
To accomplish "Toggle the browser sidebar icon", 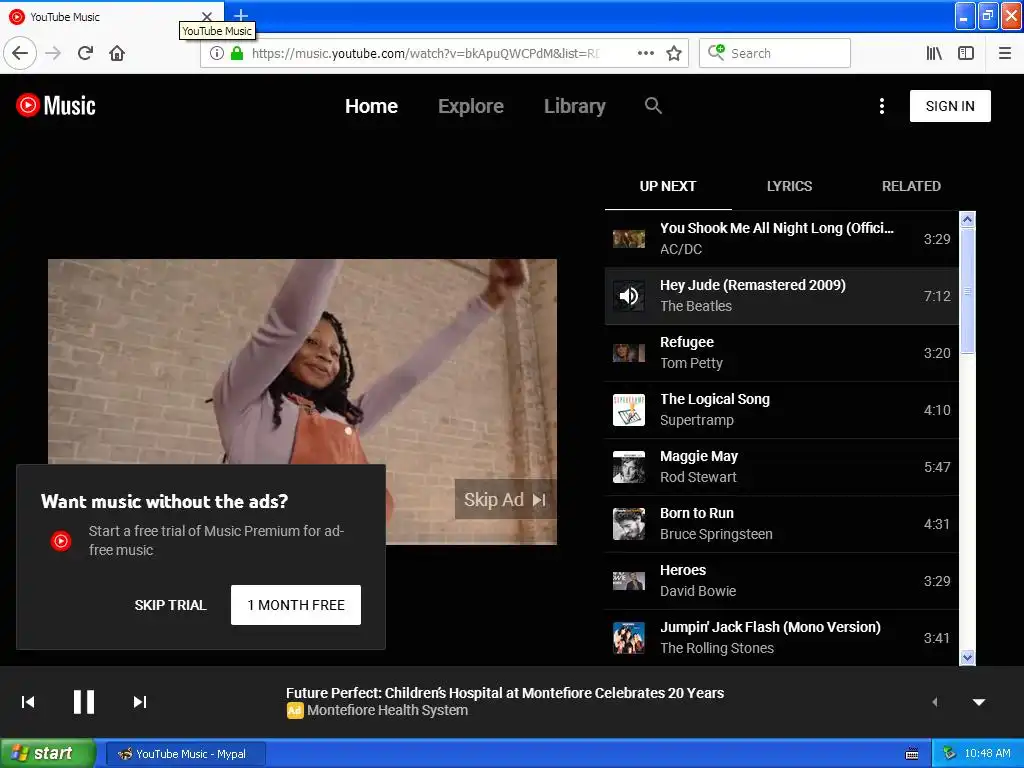I will tap(966, 53).
